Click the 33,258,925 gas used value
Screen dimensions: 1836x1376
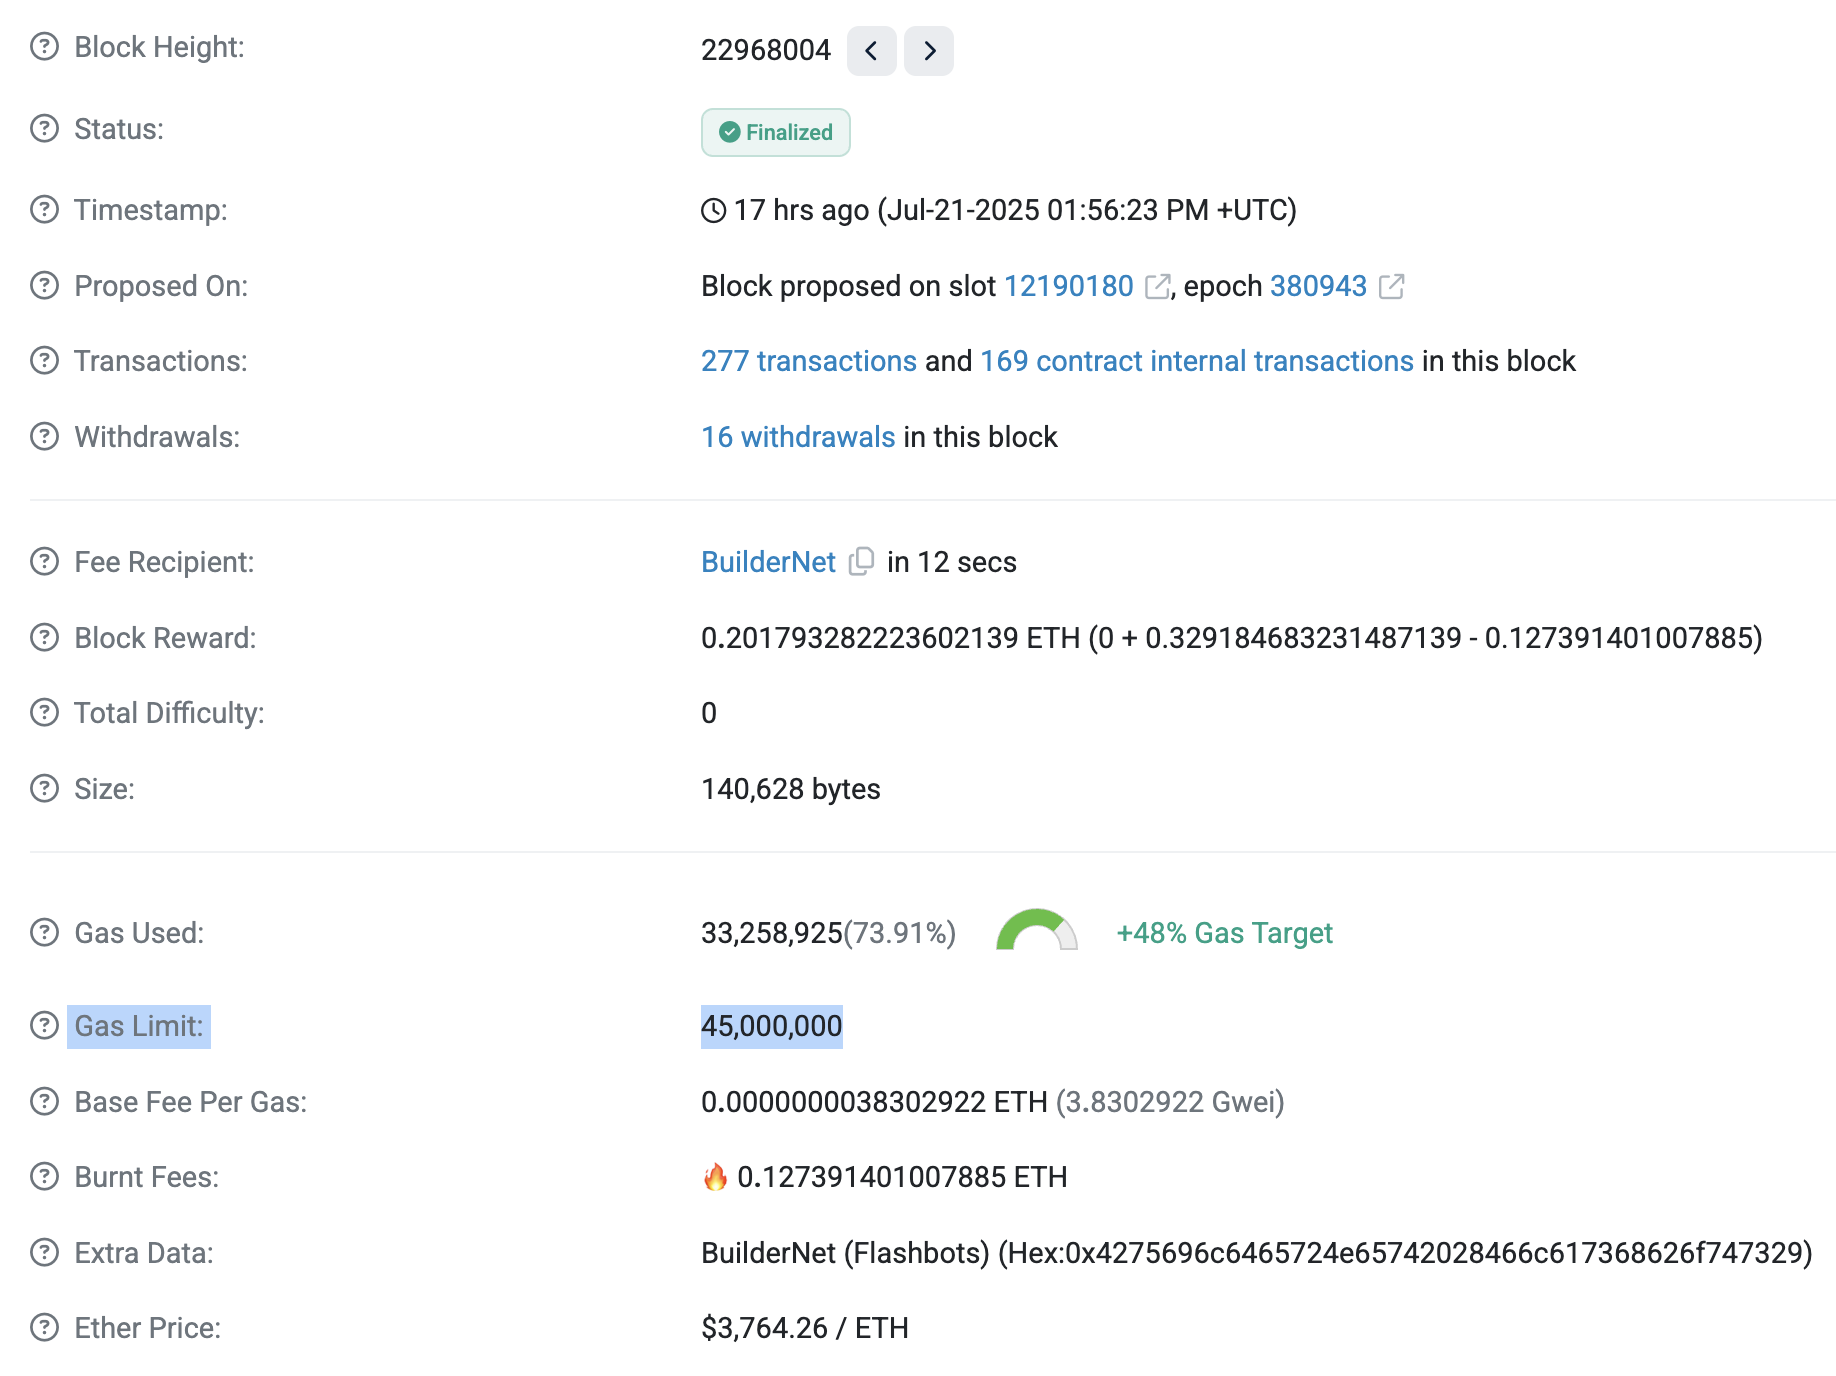[x=772, y=933]
